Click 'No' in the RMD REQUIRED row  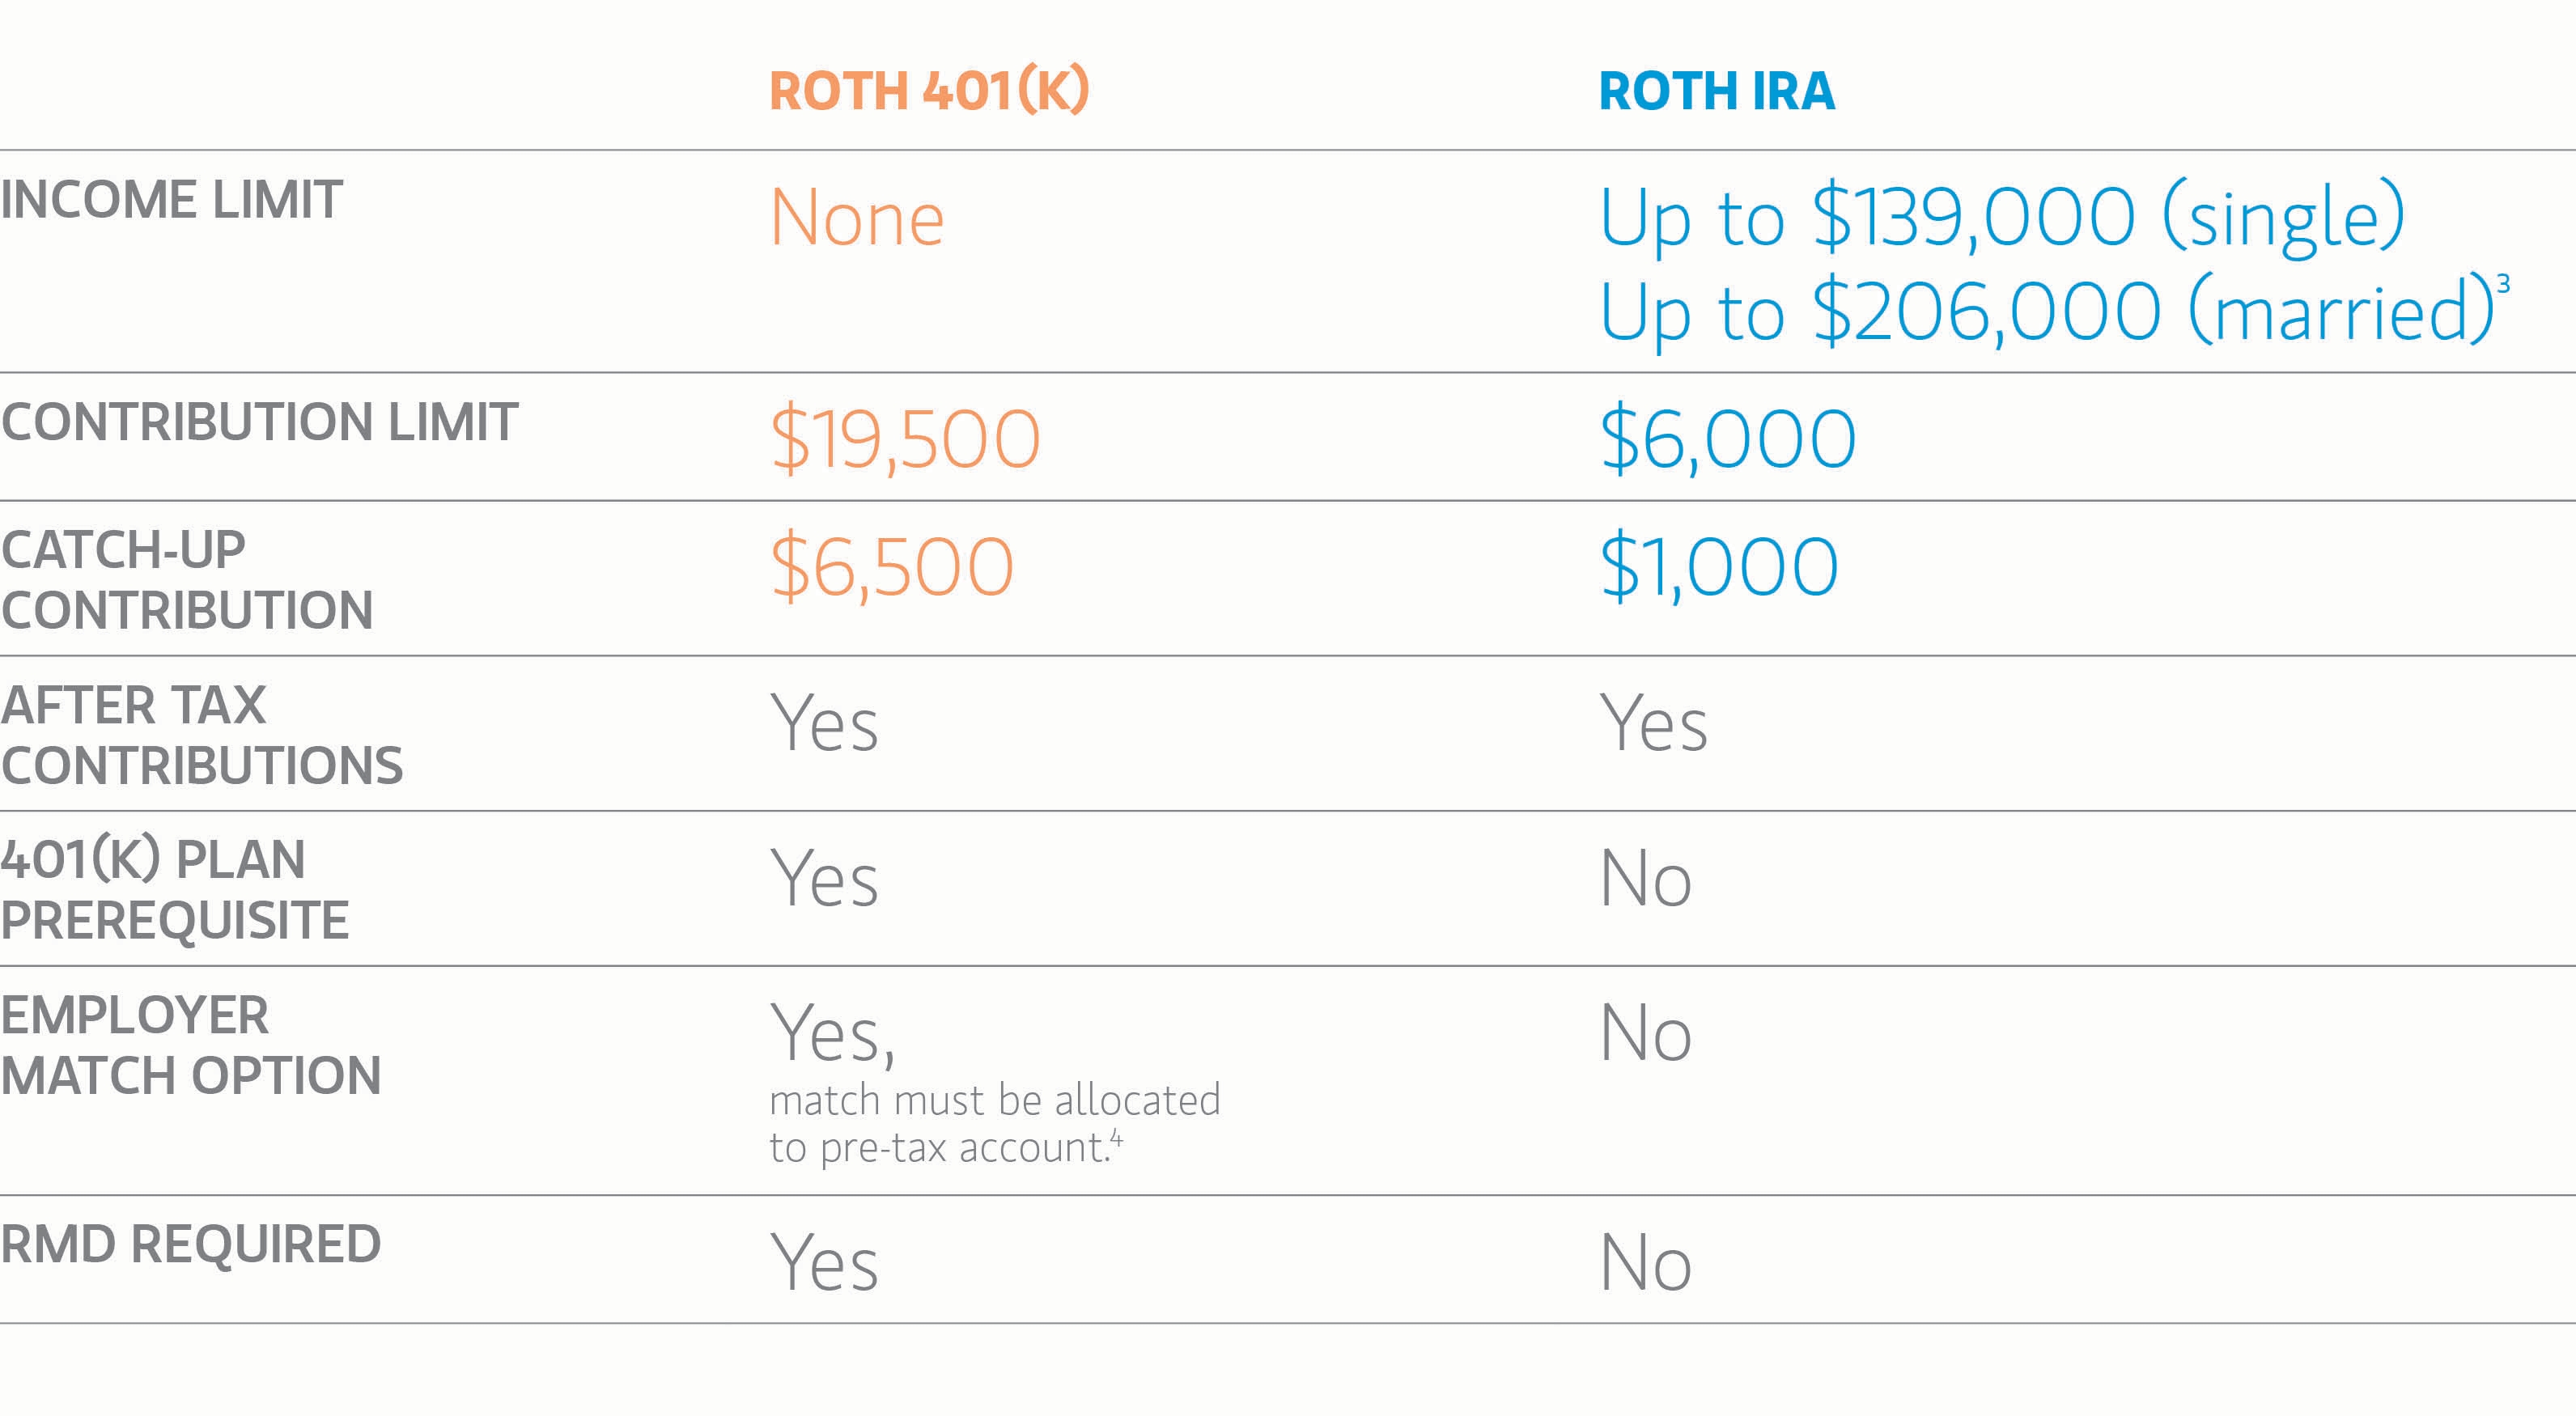point(1645,1262)
